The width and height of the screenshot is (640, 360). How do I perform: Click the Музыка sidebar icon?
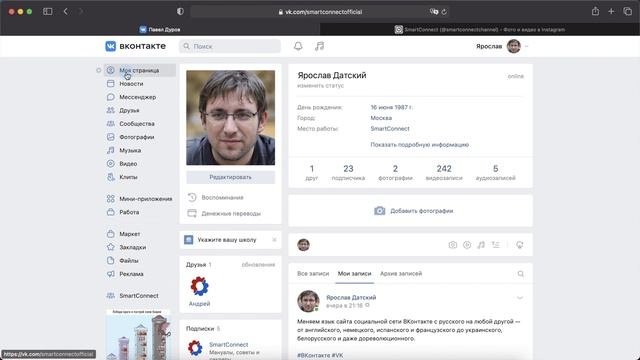111,150
